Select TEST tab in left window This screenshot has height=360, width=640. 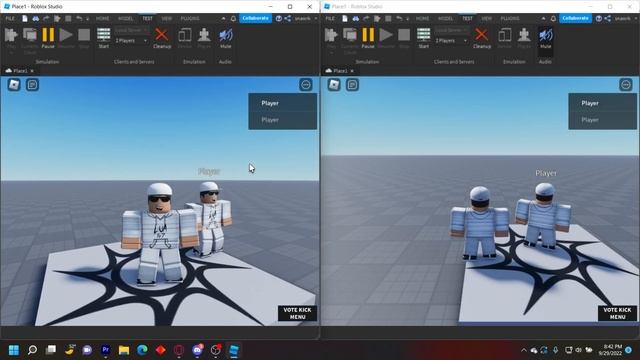pos(147,18)
